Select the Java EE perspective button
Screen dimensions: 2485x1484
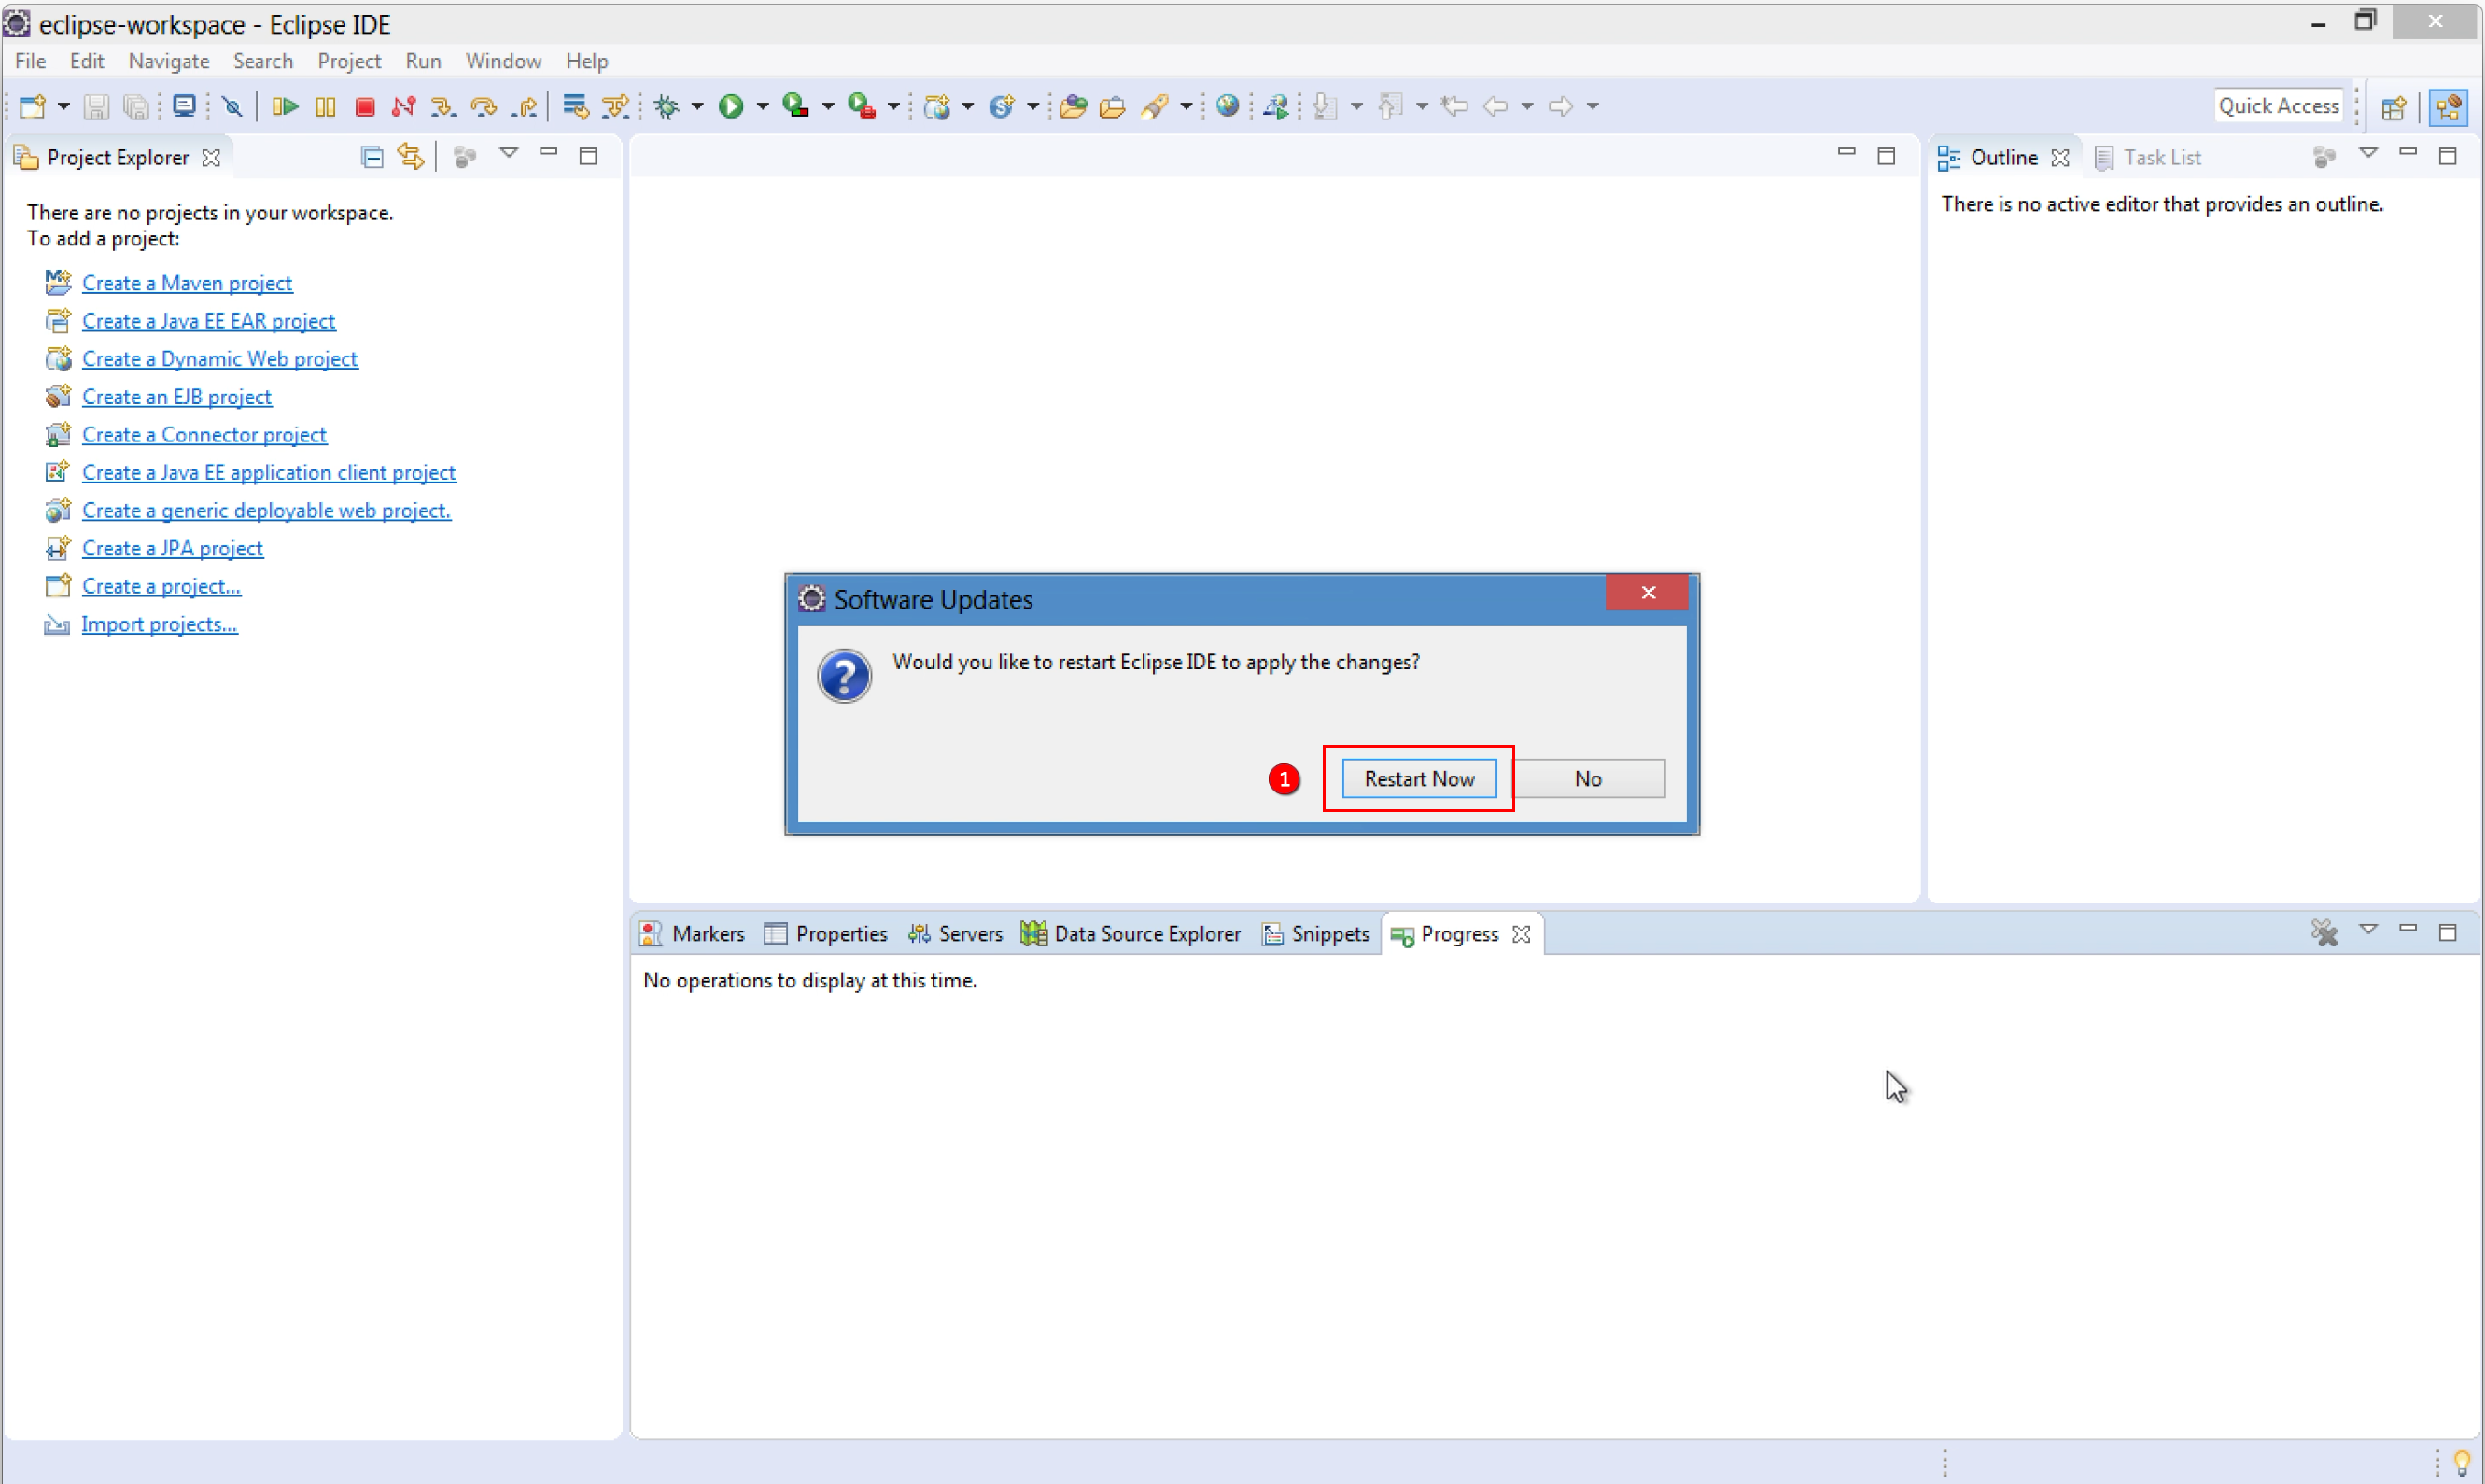point(2449,107)
